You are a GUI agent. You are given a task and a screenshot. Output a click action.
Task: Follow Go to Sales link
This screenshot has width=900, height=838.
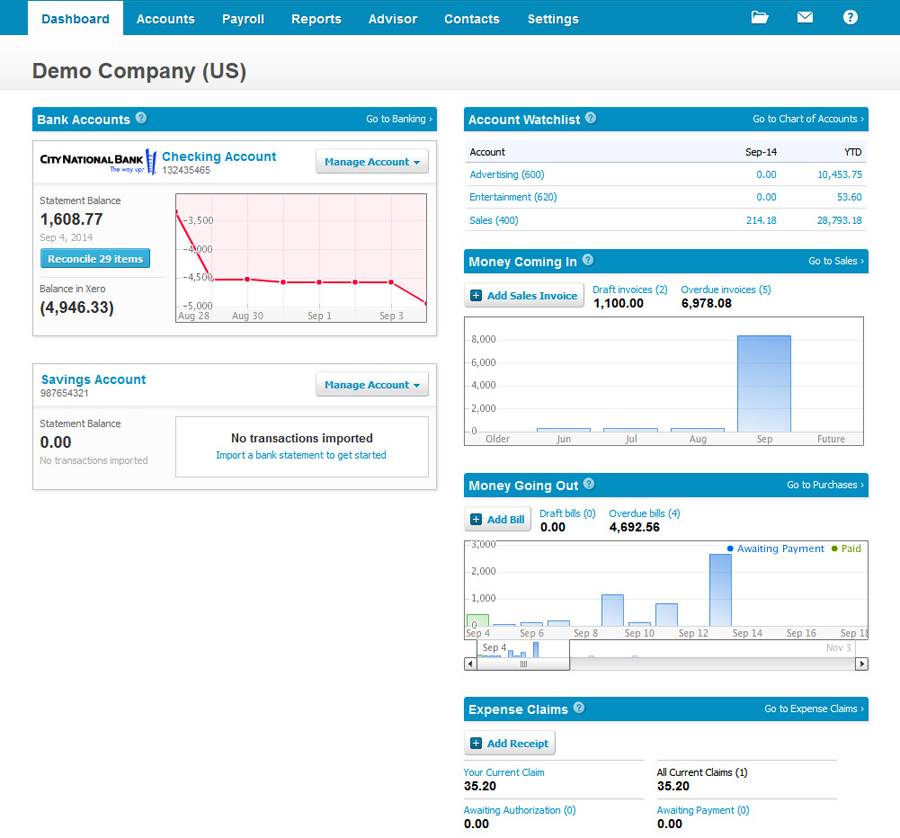(836, 261)
